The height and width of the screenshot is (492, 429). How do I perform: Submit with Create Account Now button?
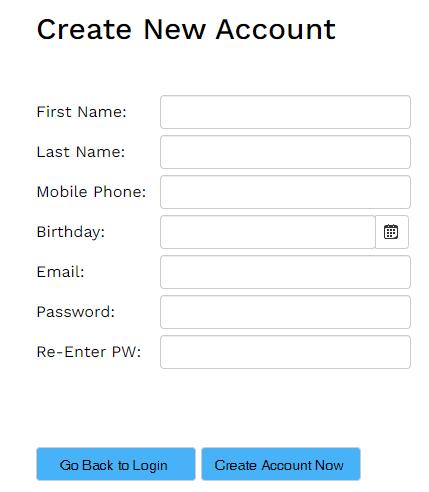(281, 464)
